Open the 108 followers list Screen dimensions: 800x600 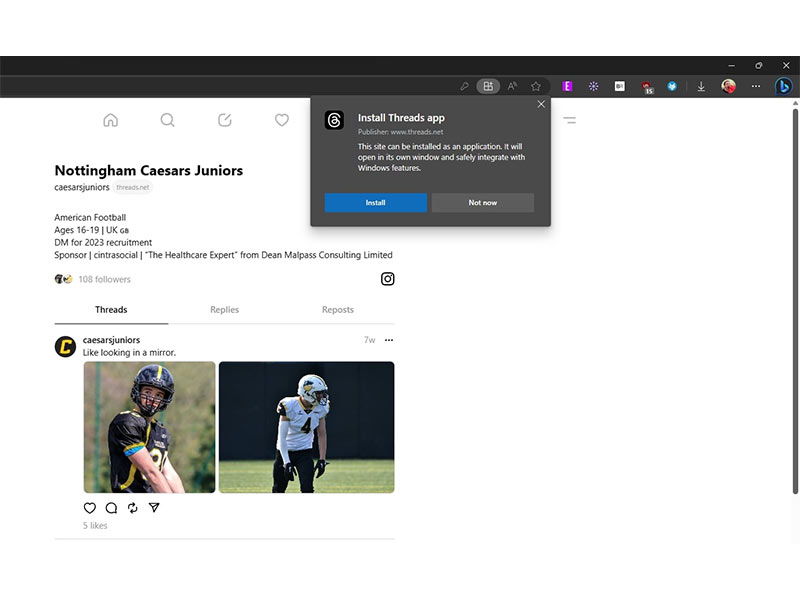105,279
